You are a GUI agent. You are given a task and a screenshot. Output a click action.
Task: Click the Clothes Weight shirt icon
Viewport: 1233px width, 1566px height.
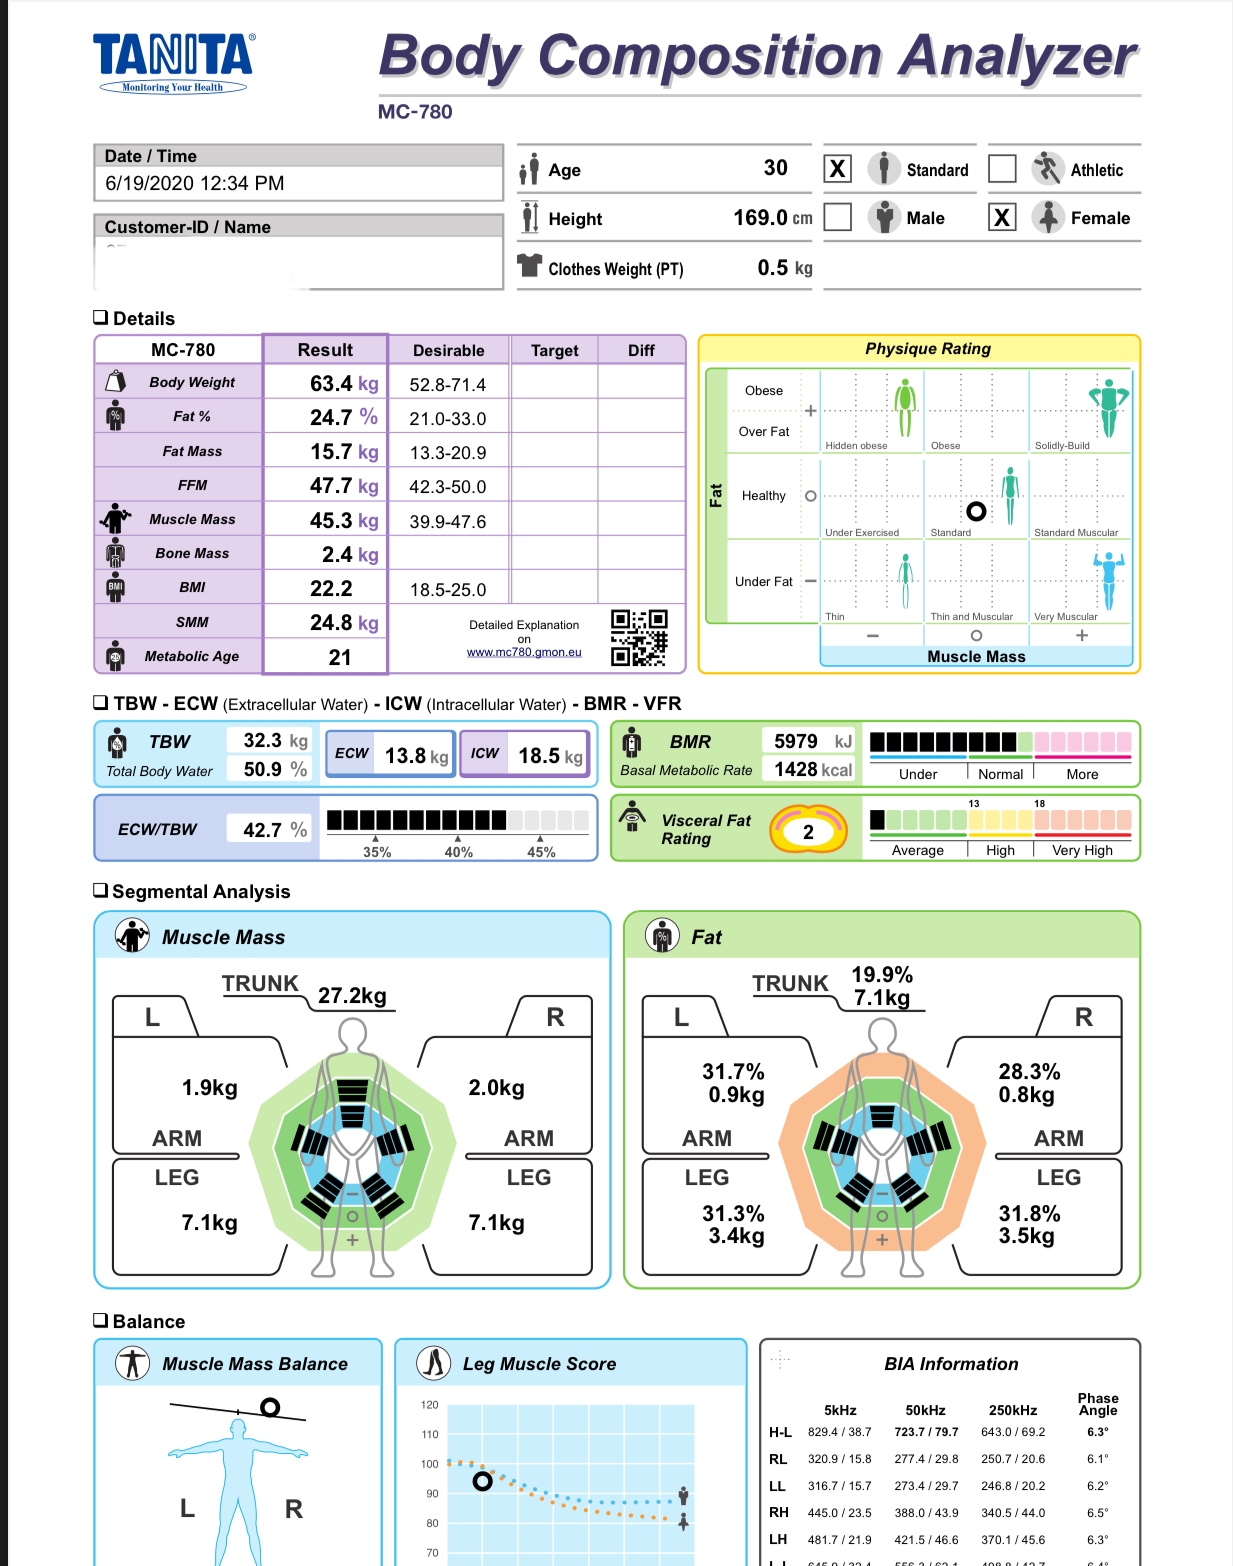[x=529, y=265]
